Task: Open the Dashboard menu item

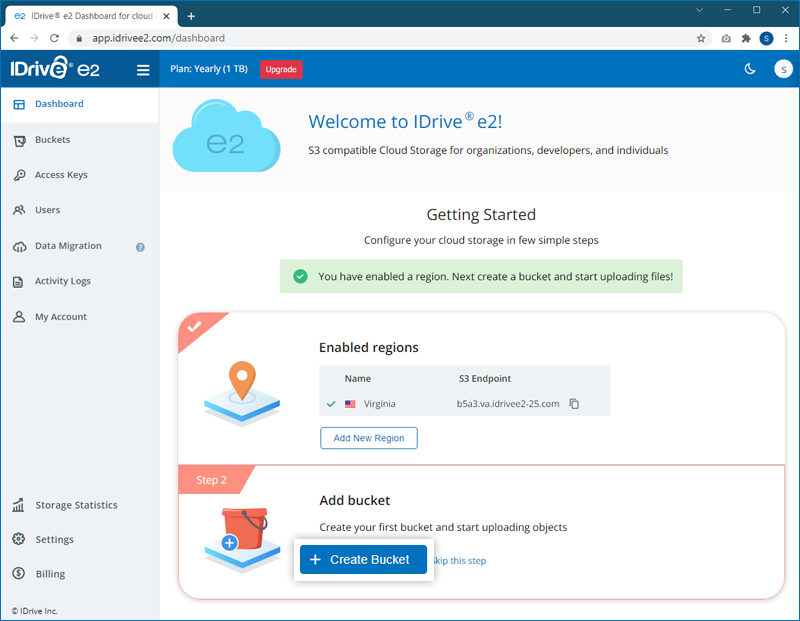Action: (x=80, y=104)
